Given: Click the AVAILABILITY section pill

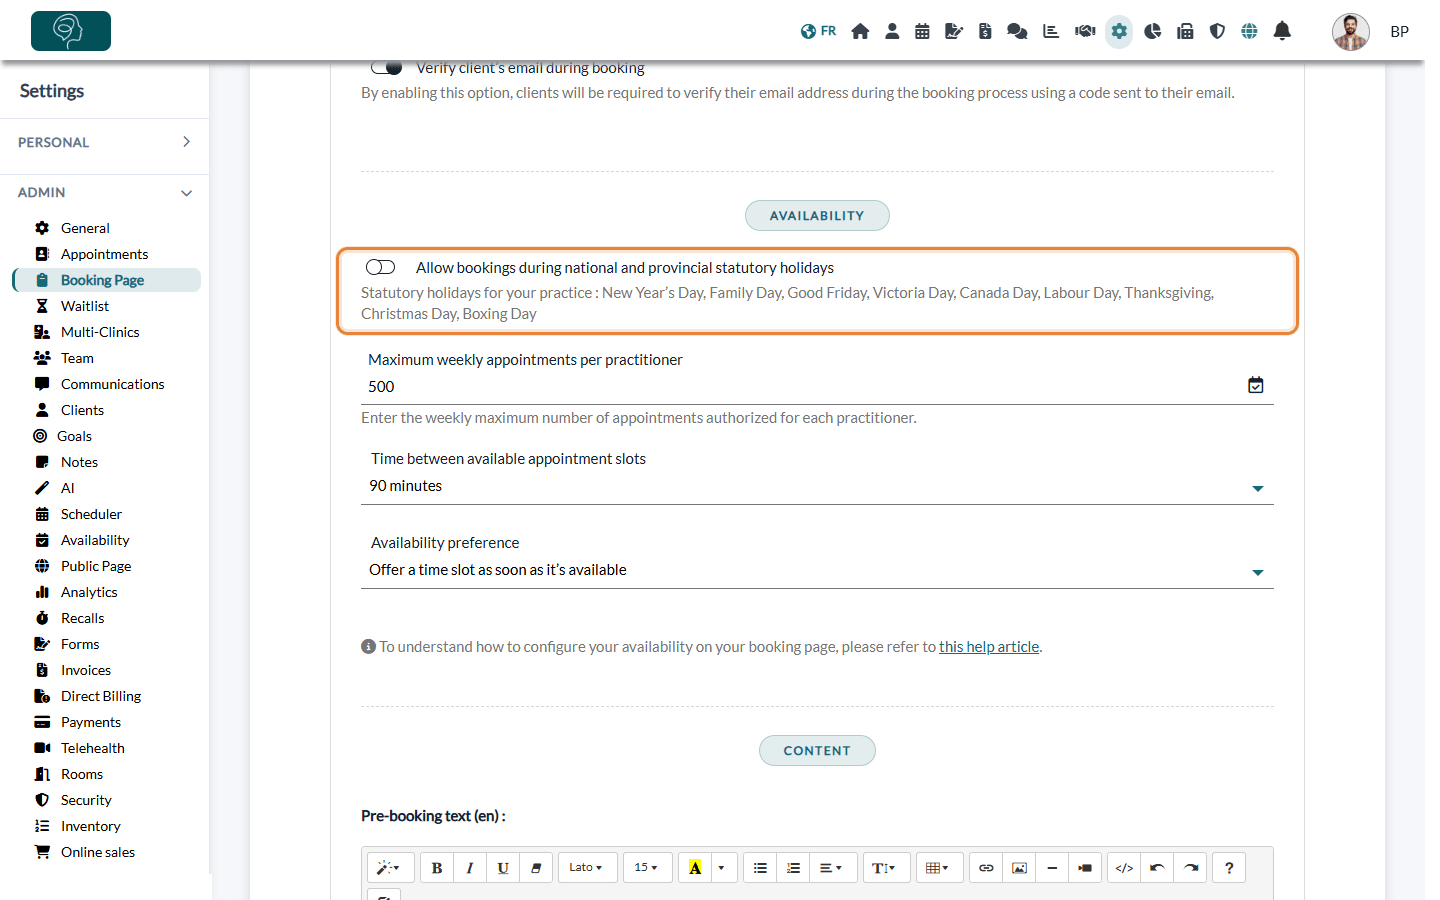Looking at the screenshot, I should [x=817, y=216].
